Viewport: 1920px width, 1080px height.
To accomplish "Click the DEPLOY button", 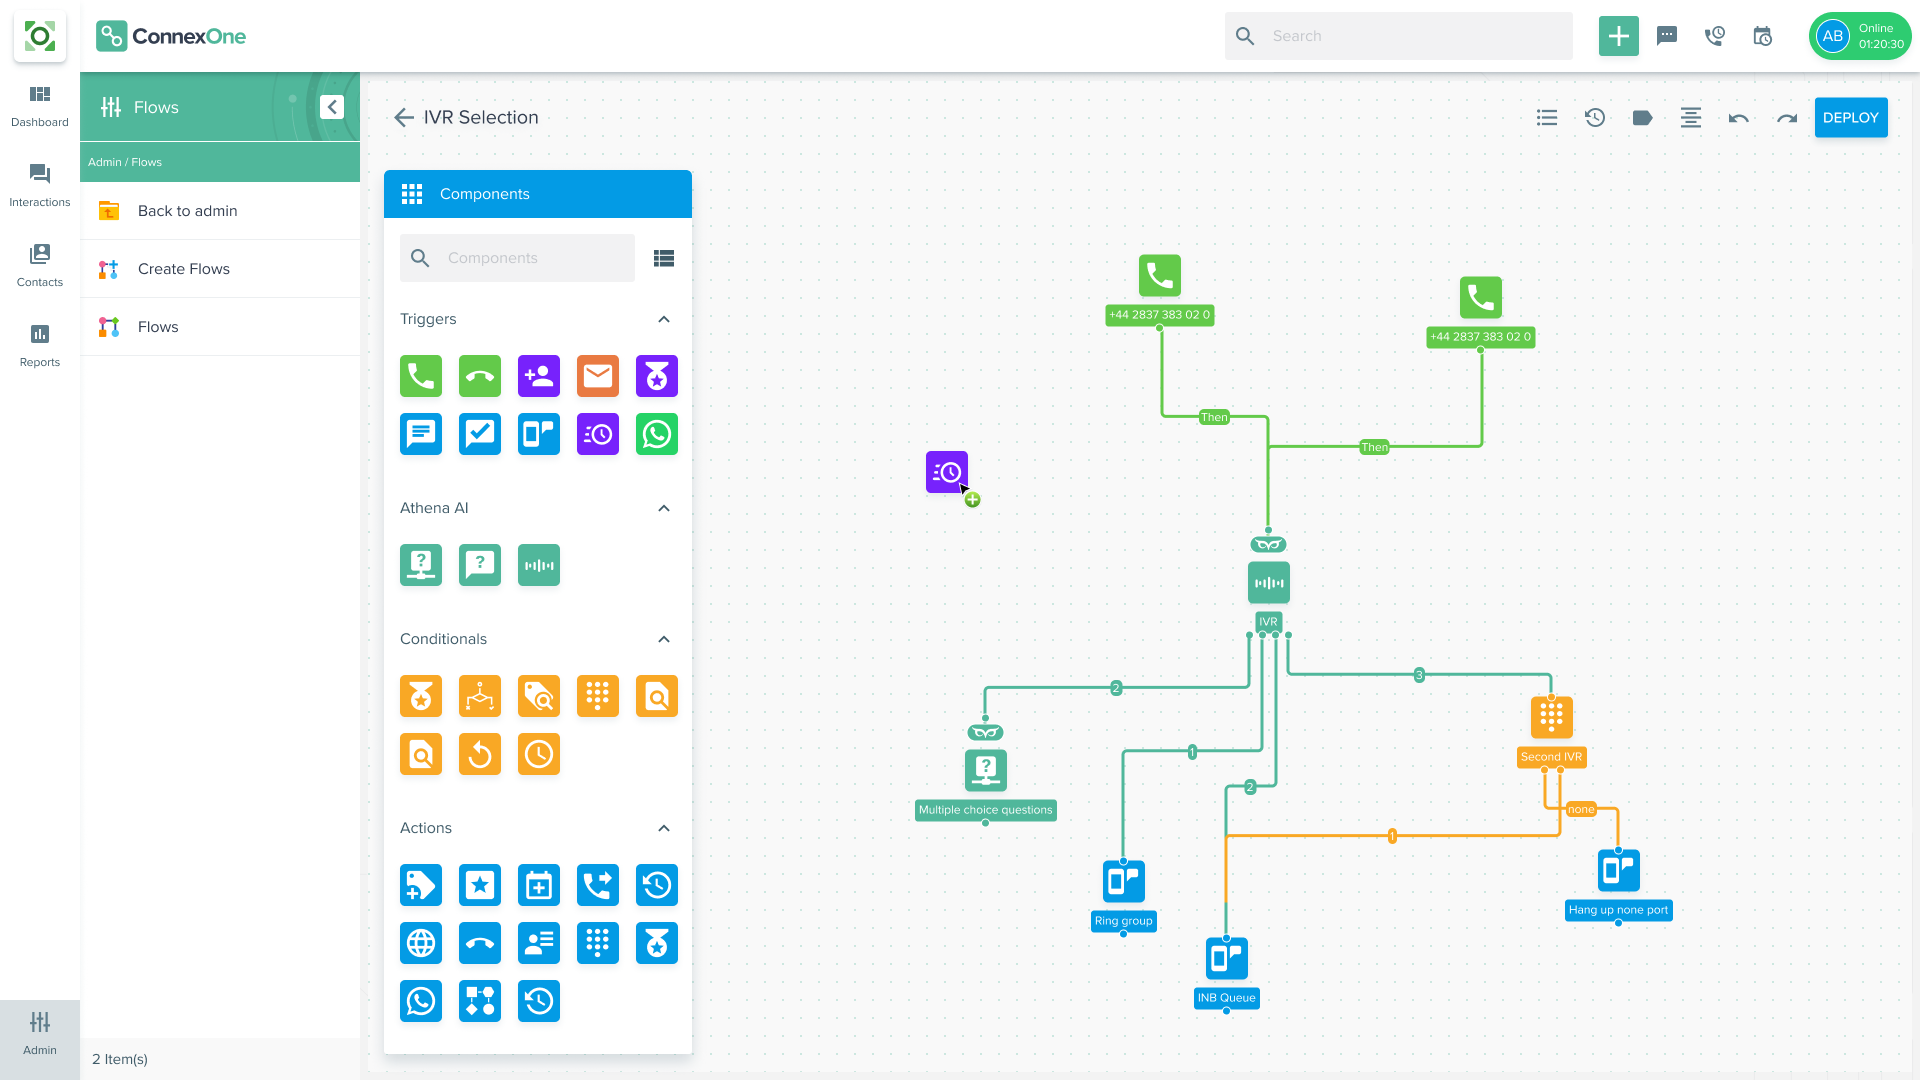I will pos(1851,118).
